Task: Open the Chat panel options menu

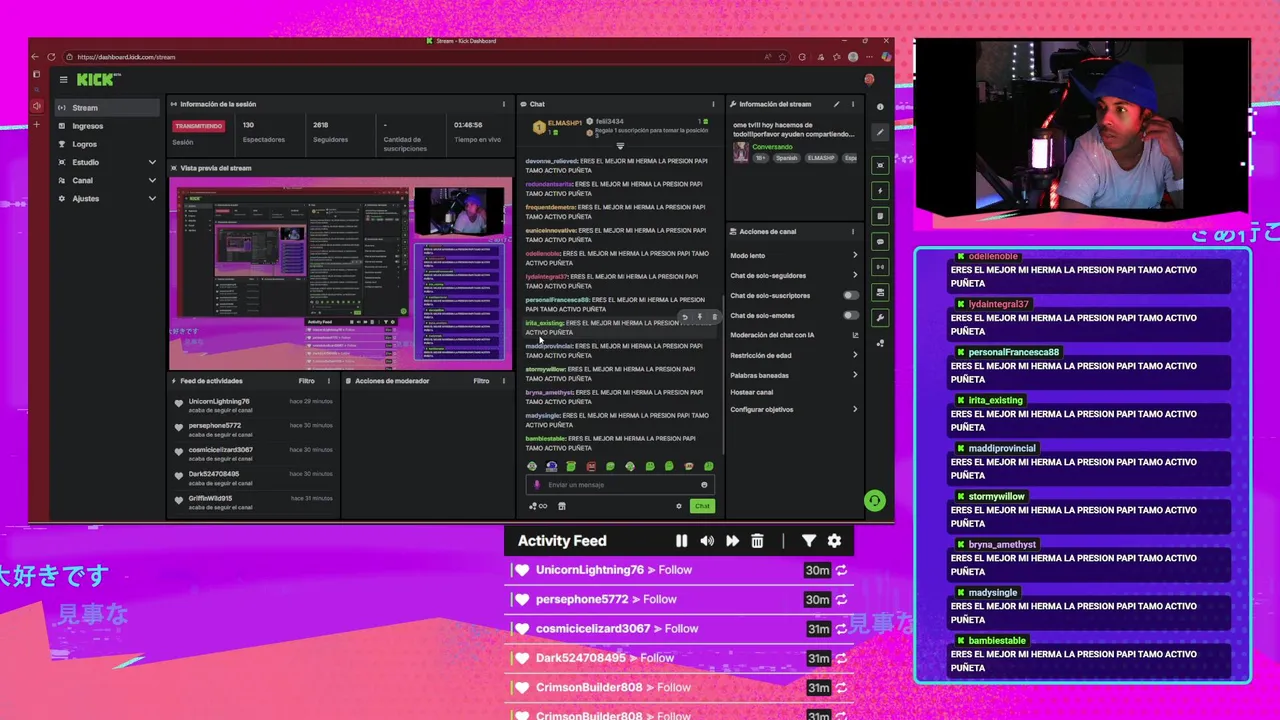Action: point(713,104)
